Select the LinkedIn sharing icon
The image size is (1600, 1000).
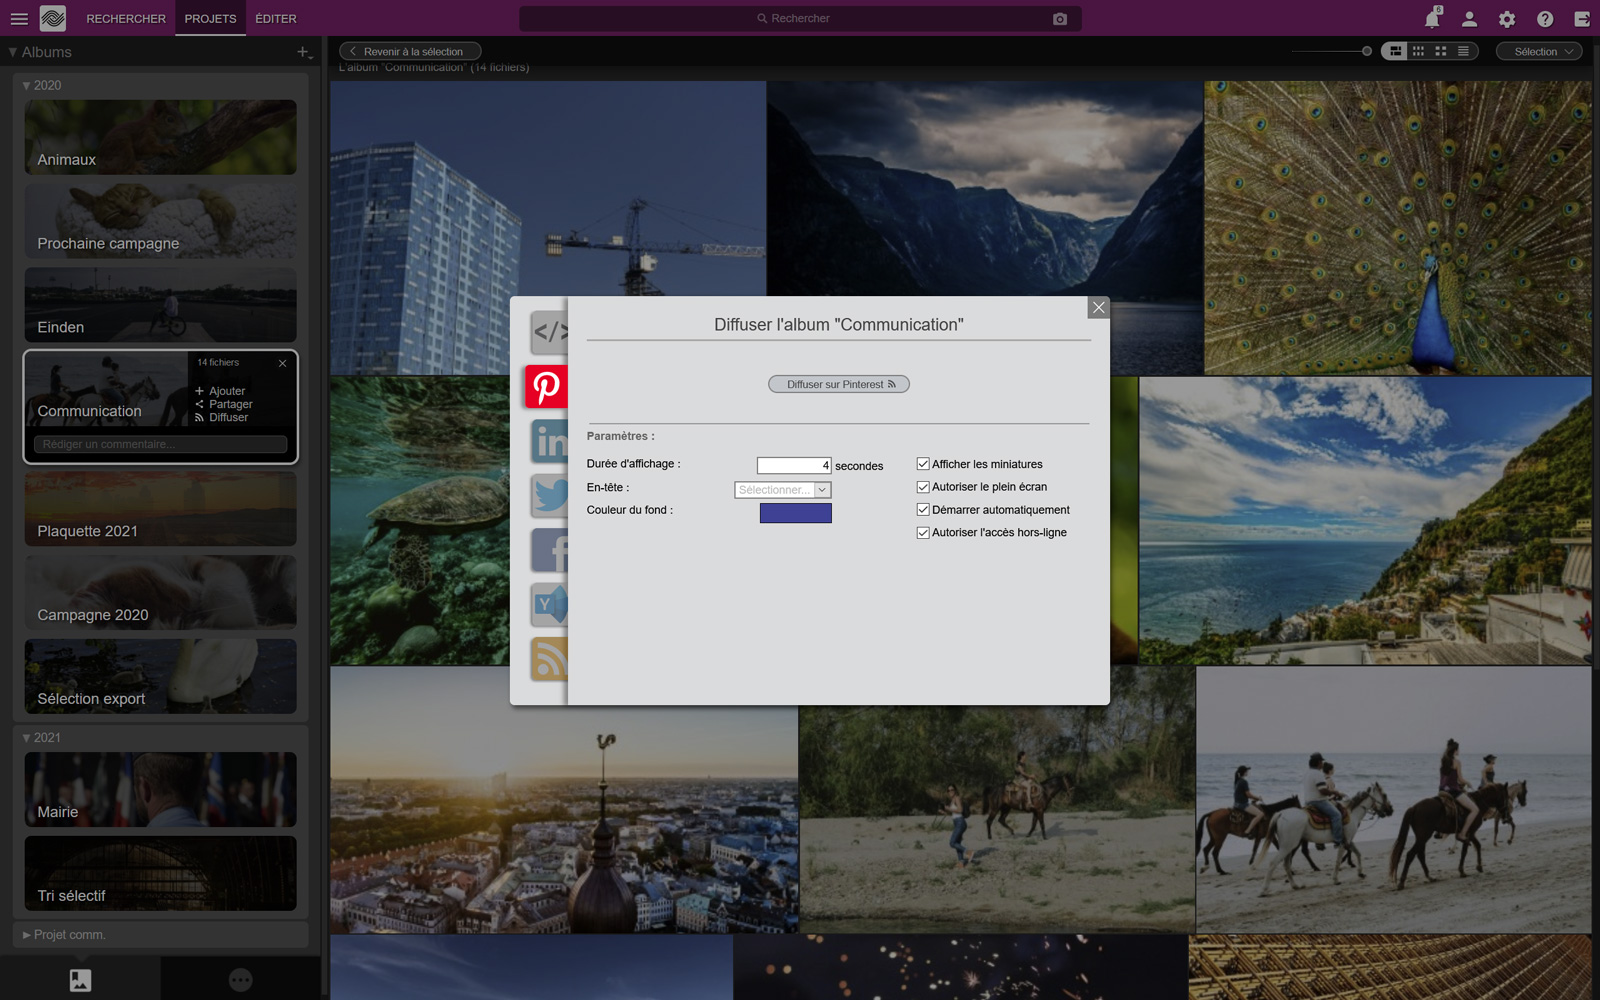[x=549, y=442]
